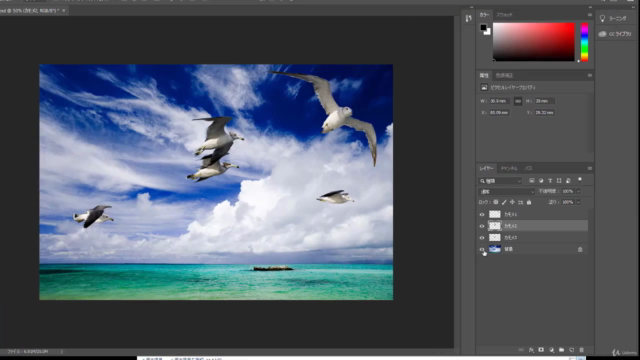The width and height of the screenshot is (640, 360).
Task: Filter layers by adjustment layers icon
Action: coord(541,180)
